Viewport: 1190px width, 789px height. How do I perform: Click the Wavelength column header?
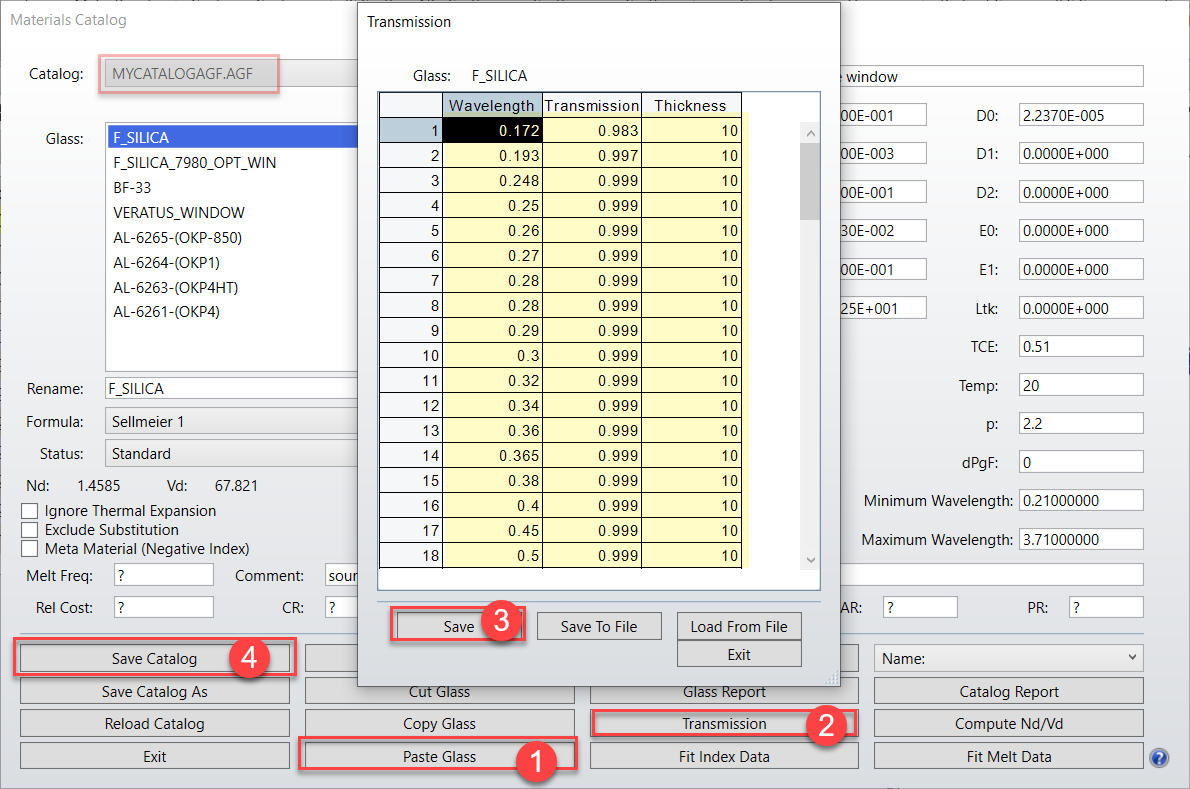(x=493, y=105)
